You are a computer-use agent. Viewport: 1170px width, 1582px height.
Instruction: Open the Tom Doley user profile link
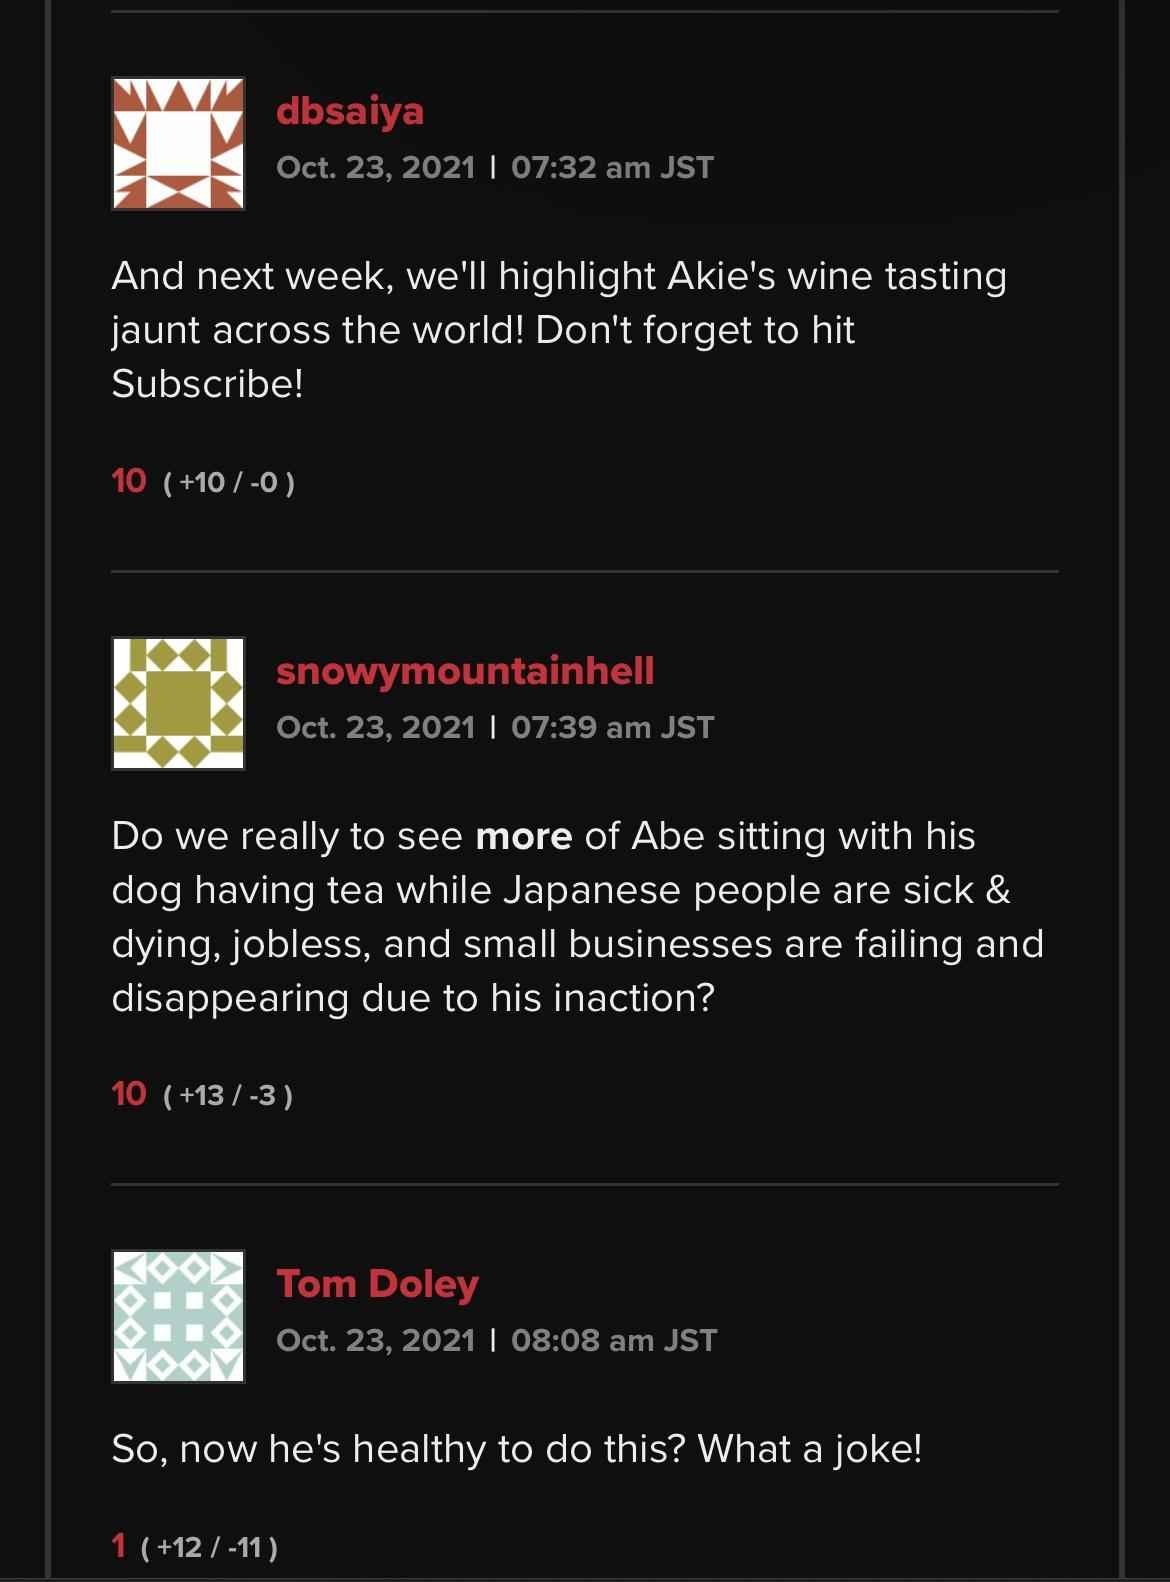[x=377, y=1283]
